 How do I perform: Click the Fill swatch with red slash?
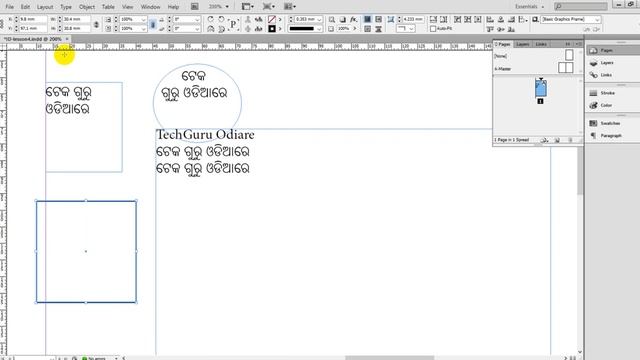(272, 19)
